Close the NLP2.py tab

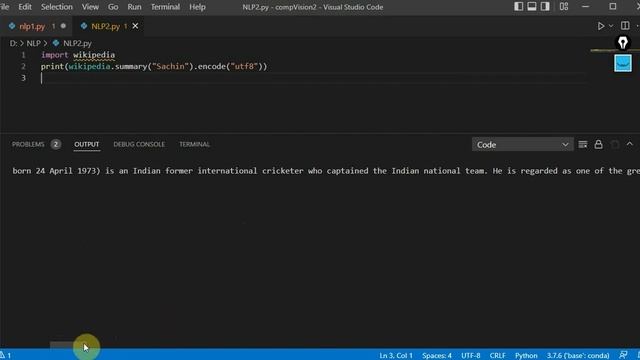[x=135, y=26]
